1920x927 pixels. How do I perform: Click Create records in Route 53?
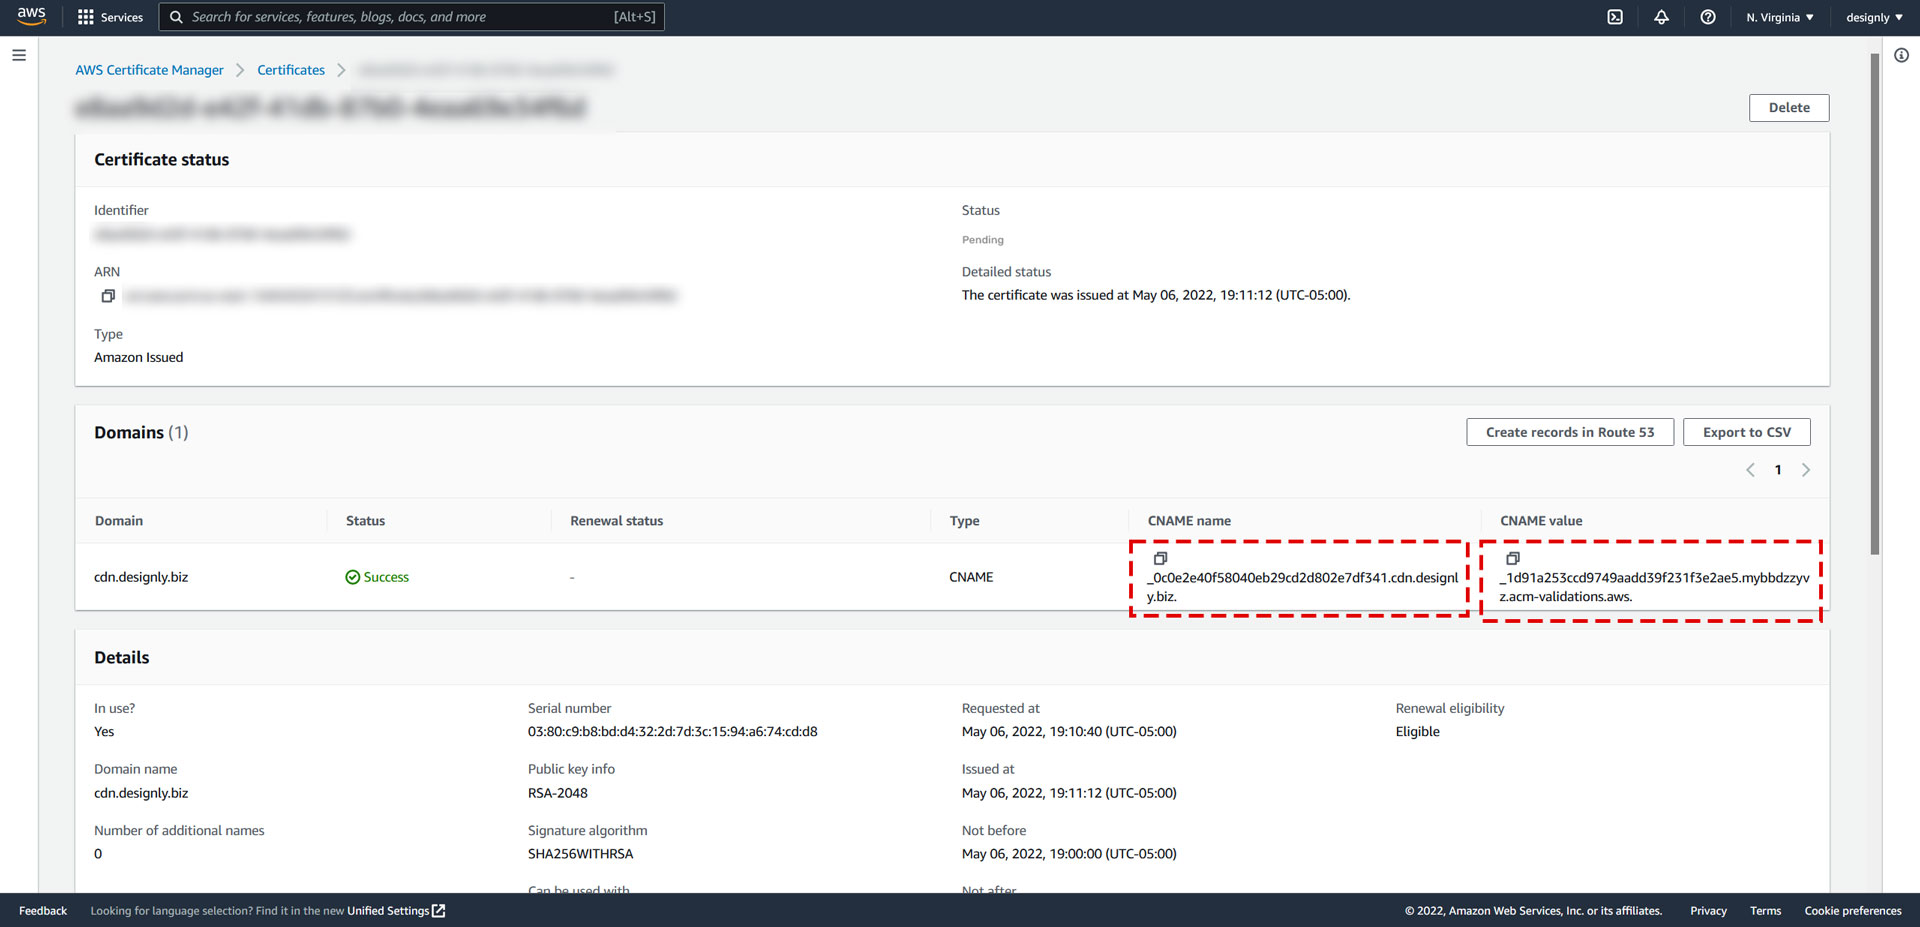1569,432
